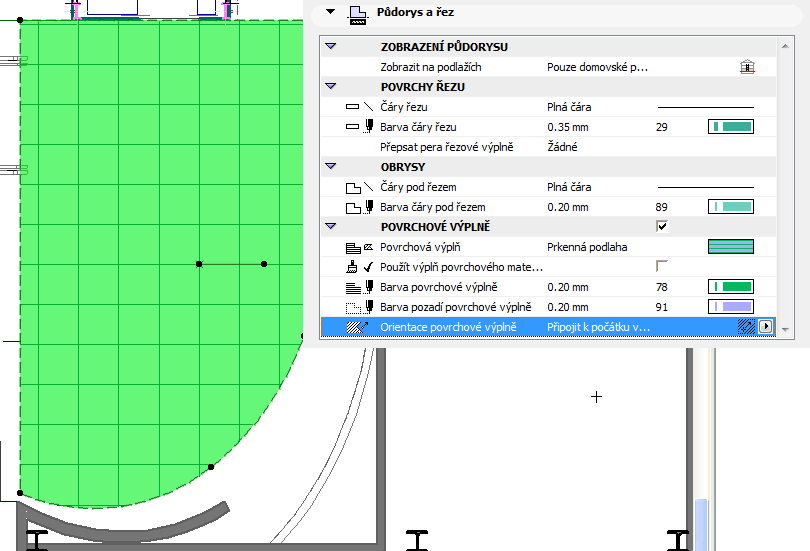Collapse the Obrysy section
This screenshot has width=810, height=551.
point(331,167)
